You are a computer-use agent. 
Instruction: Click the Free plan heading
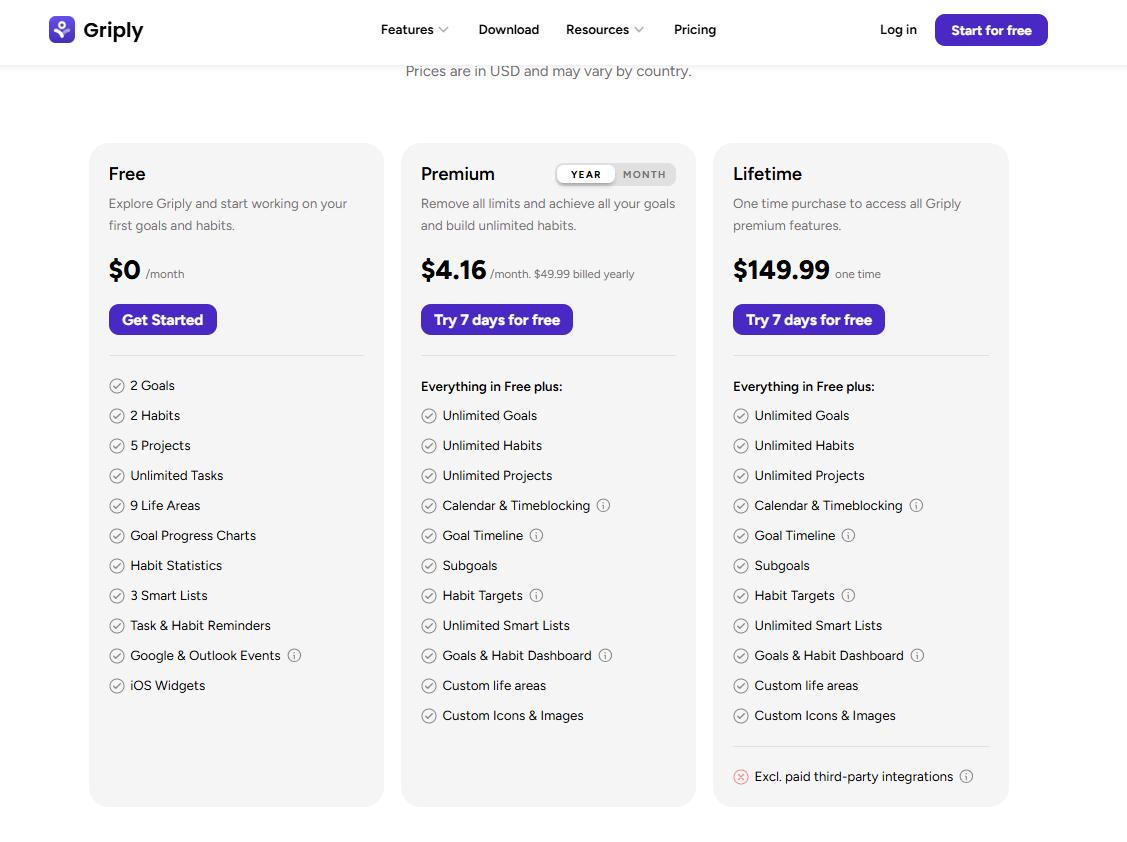[x=127, y=174]
